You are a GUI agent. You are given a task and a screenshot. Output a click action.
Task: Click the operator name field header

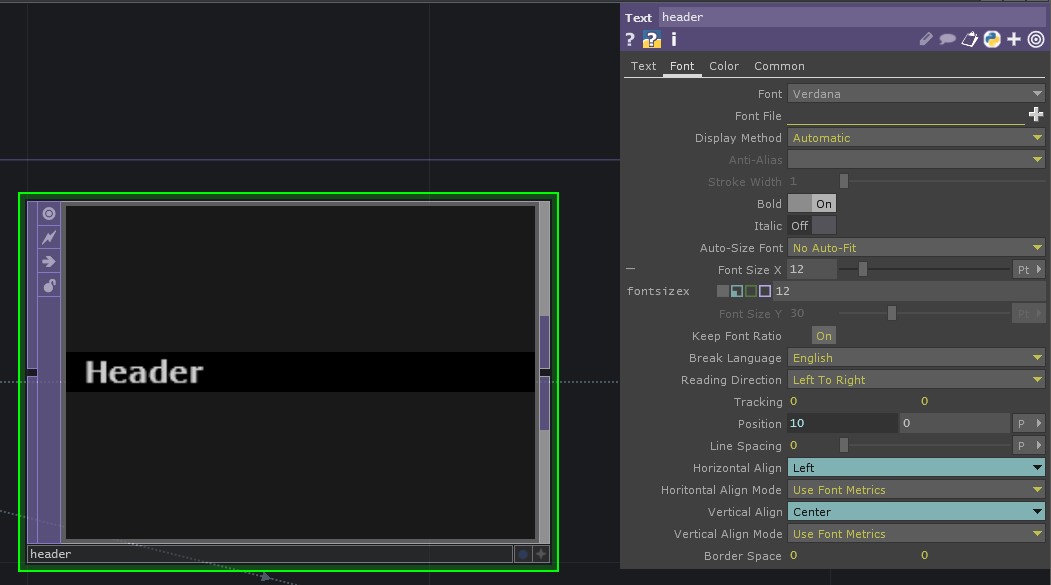pyautogui.click(x=851, y=17)
